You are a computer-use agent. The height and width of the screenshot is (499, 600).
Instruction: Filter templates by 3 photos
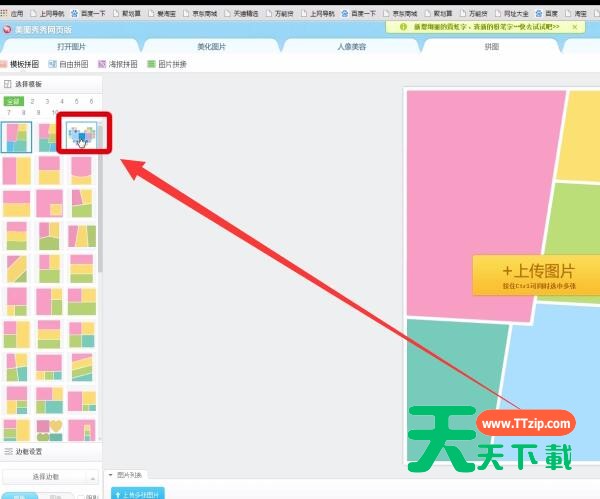tap(47, 101)
